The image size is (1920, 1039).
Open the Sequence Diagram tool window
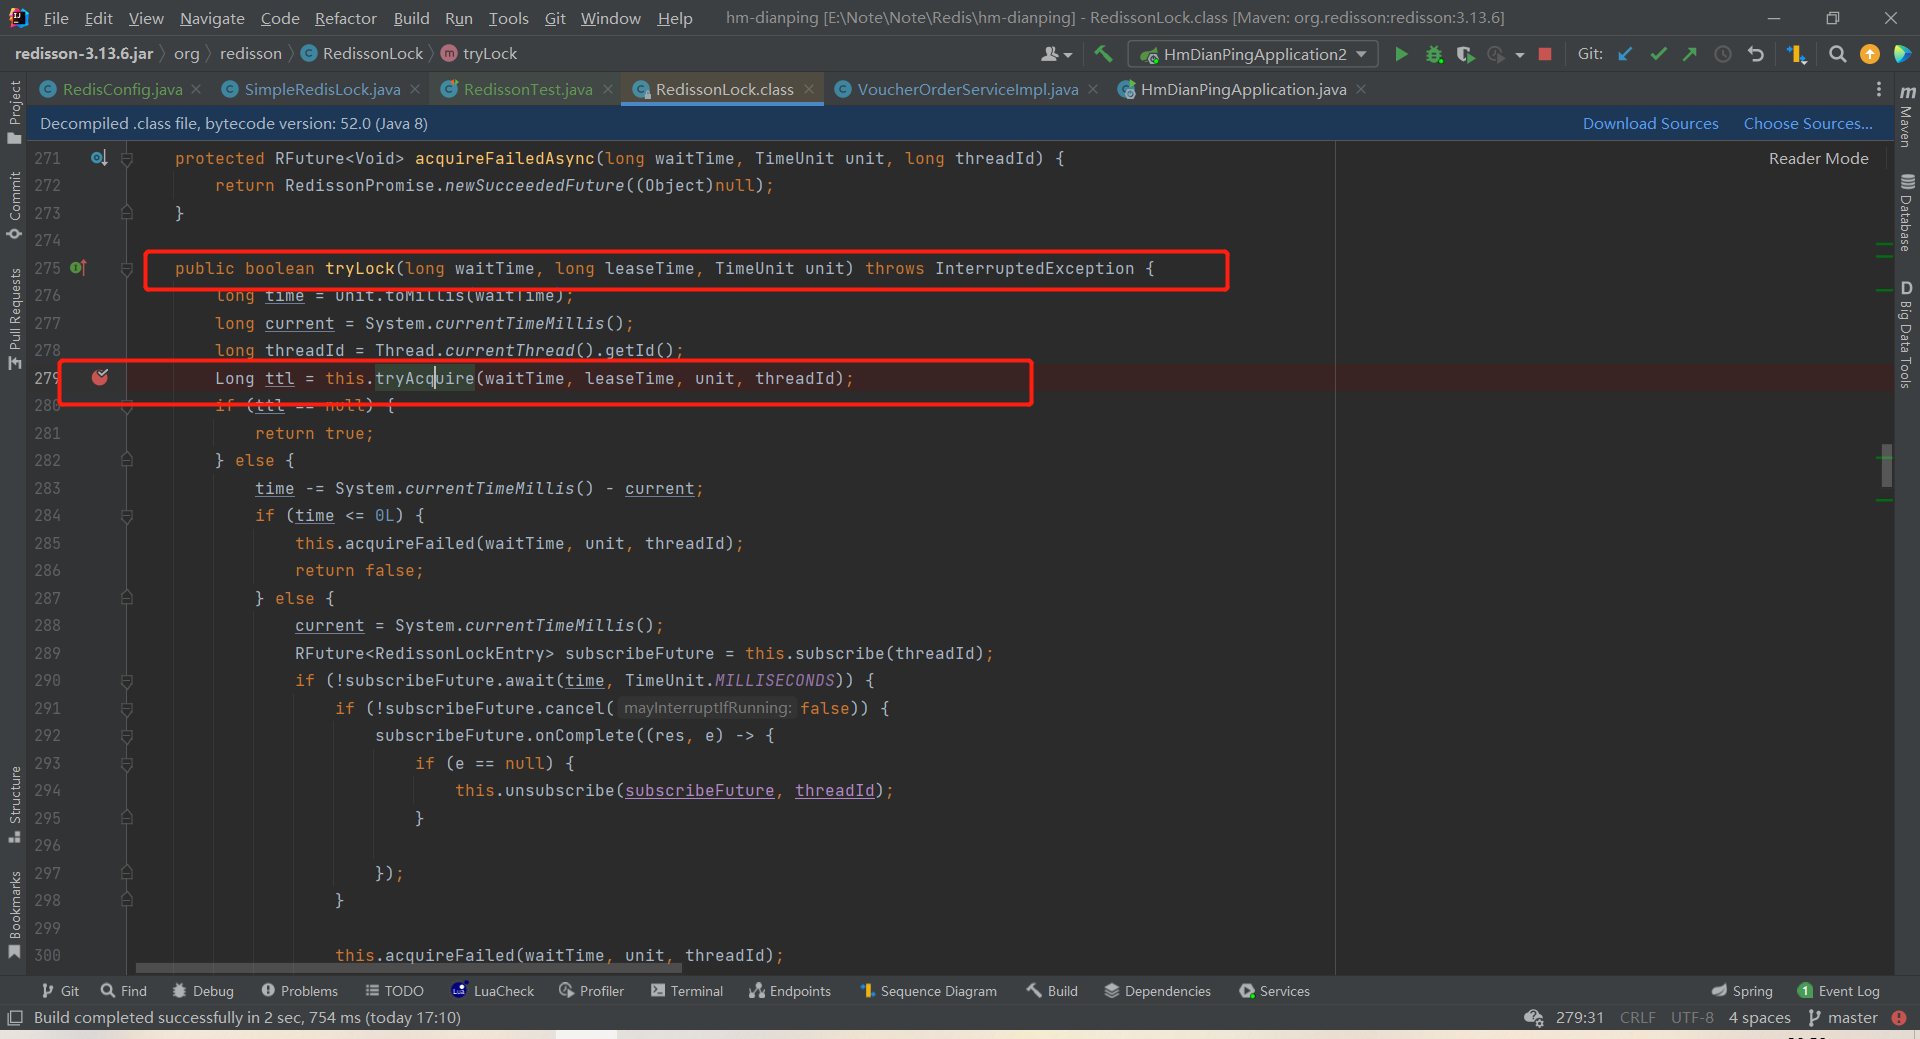point(928,991)
